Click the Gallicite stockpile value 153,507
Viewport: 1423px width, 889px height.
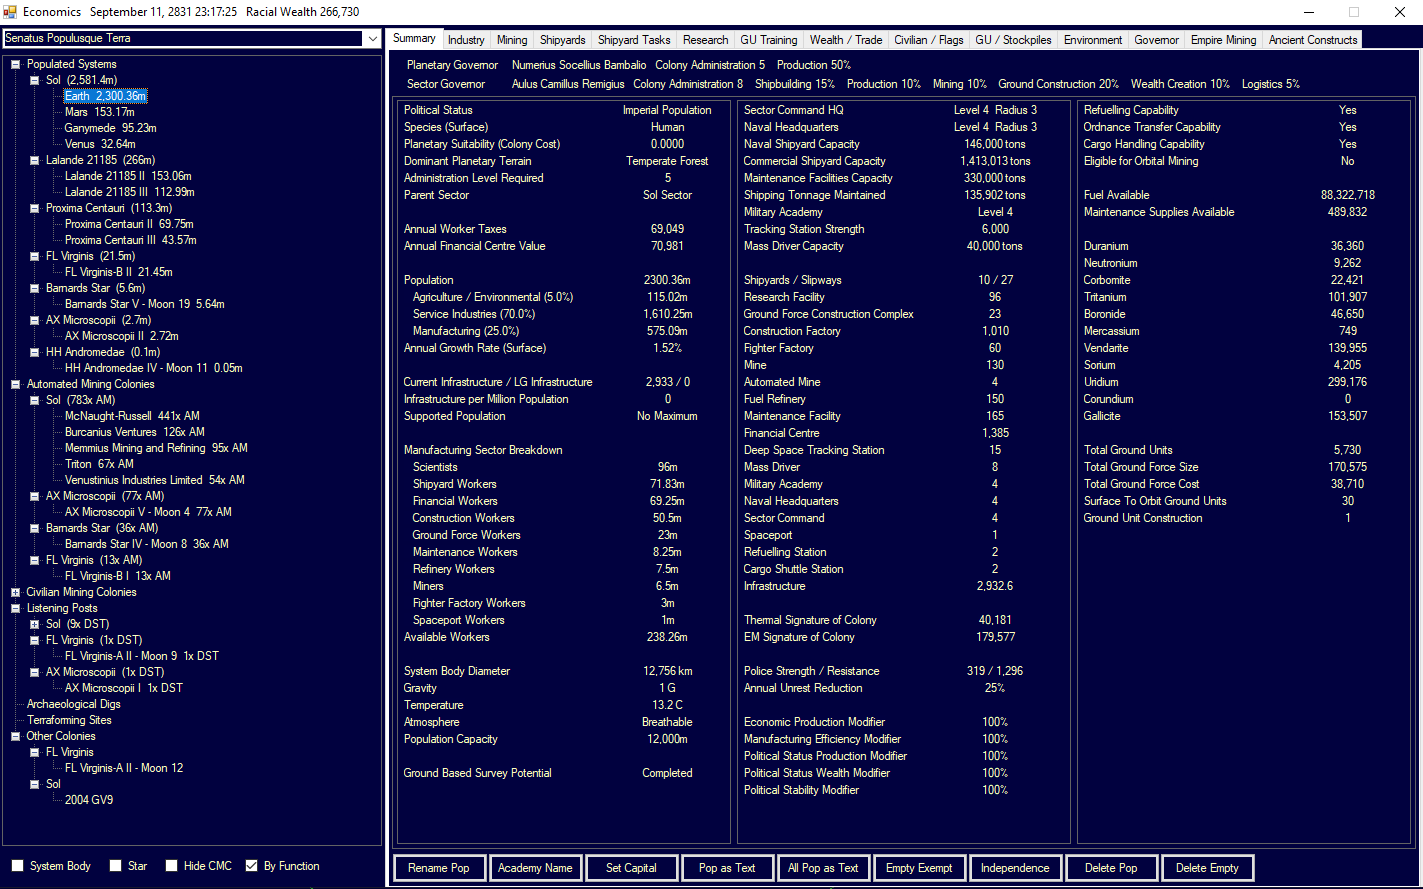pos(1348,416)
